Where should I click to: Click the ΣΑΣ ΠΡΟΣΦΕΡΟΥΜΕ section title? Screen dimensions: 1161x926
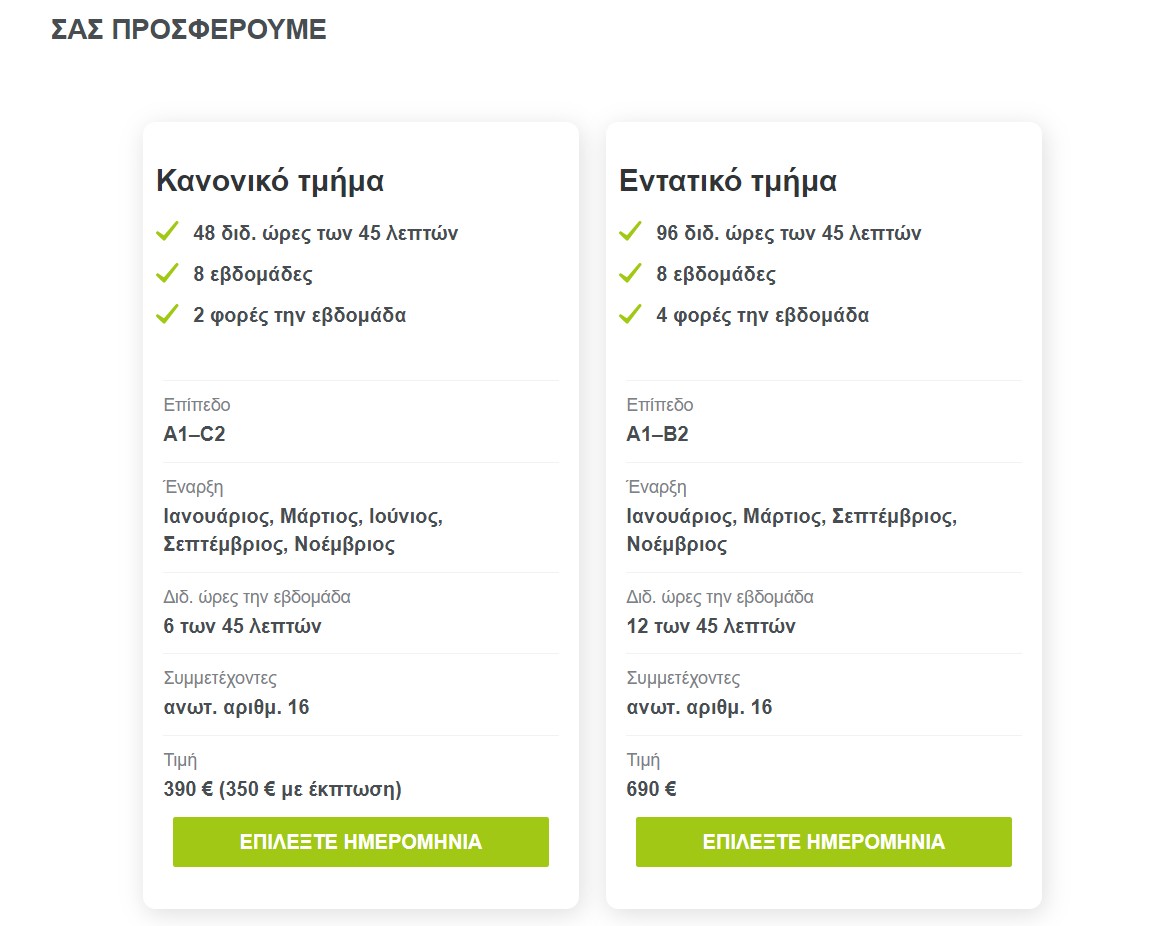189,30
